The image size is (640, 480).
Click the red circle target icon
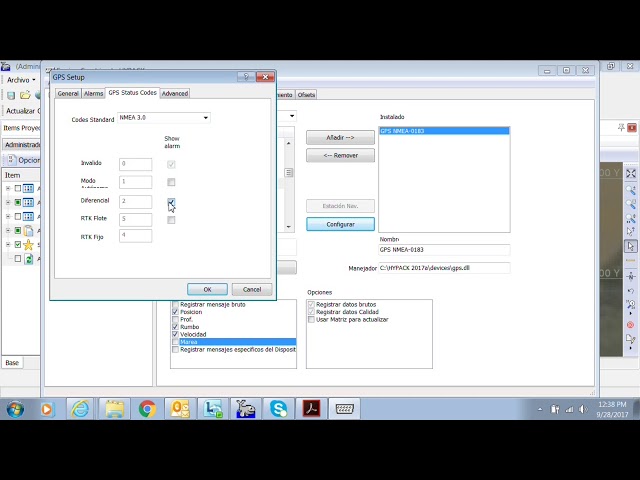click(631, 325)
